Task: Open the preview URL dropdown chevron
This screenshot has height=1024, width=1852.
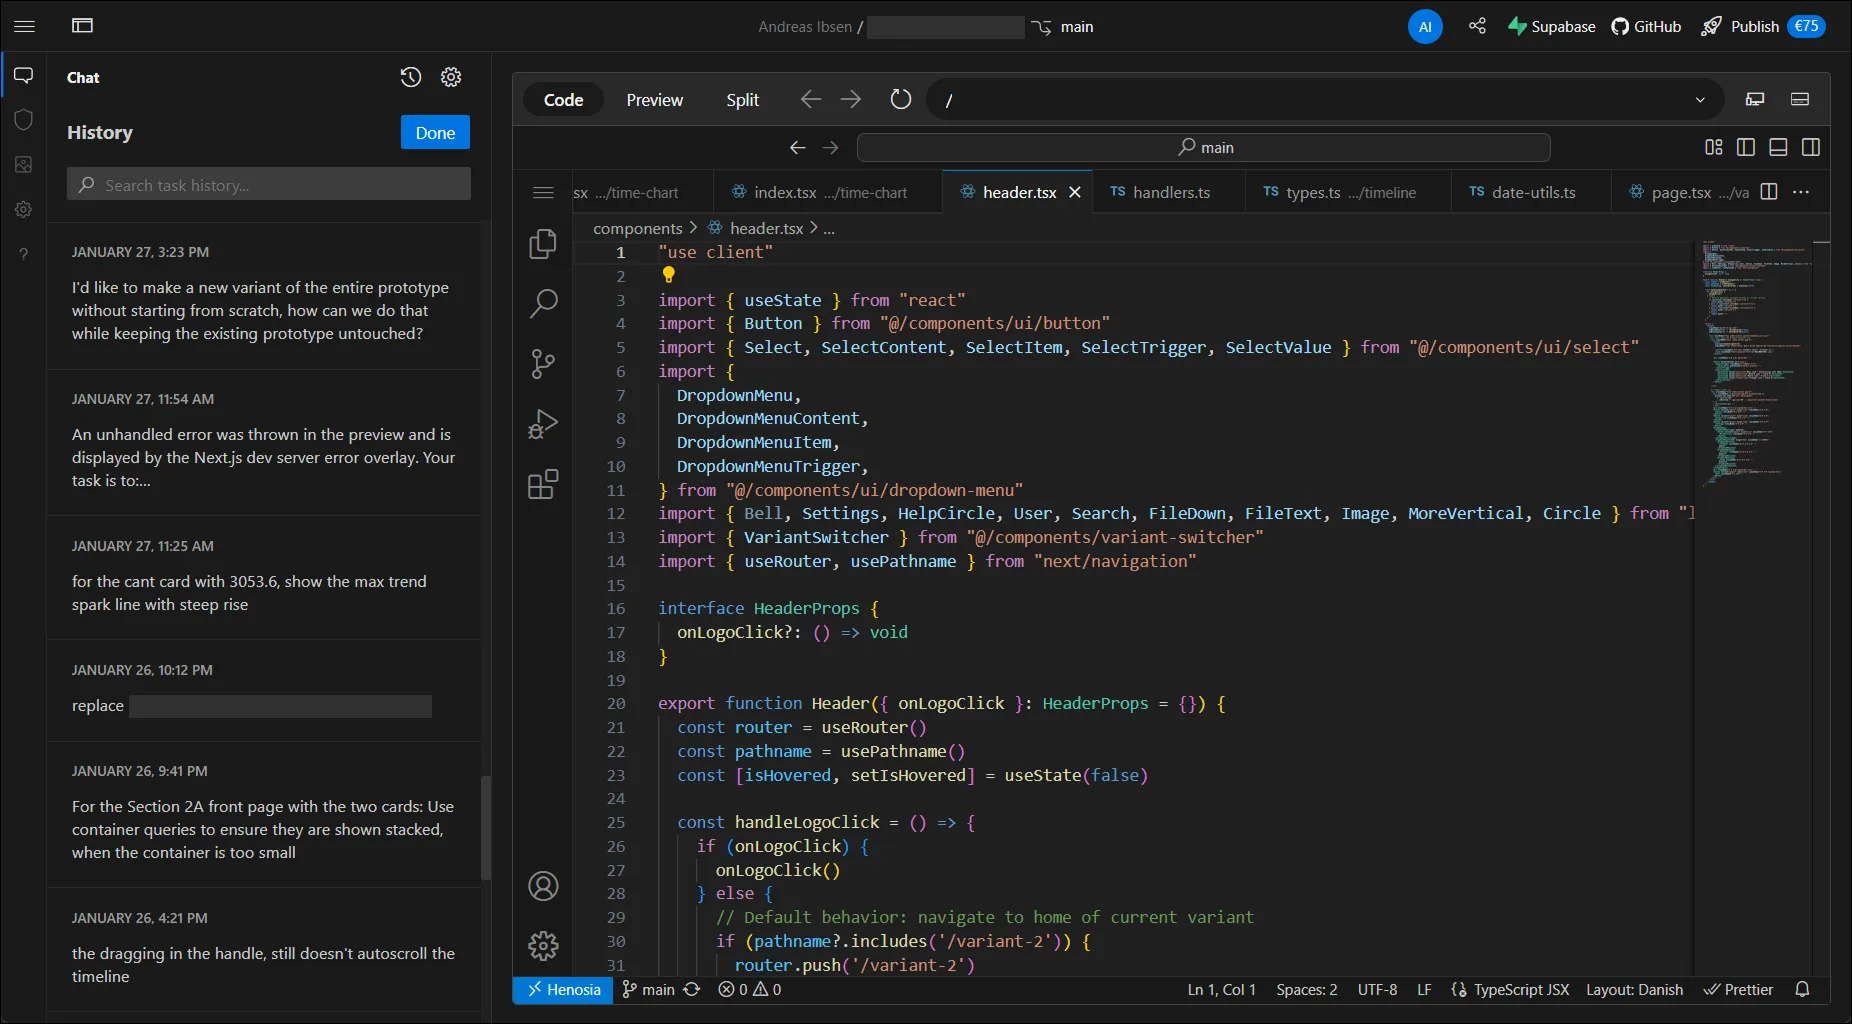Action: 1700,100
